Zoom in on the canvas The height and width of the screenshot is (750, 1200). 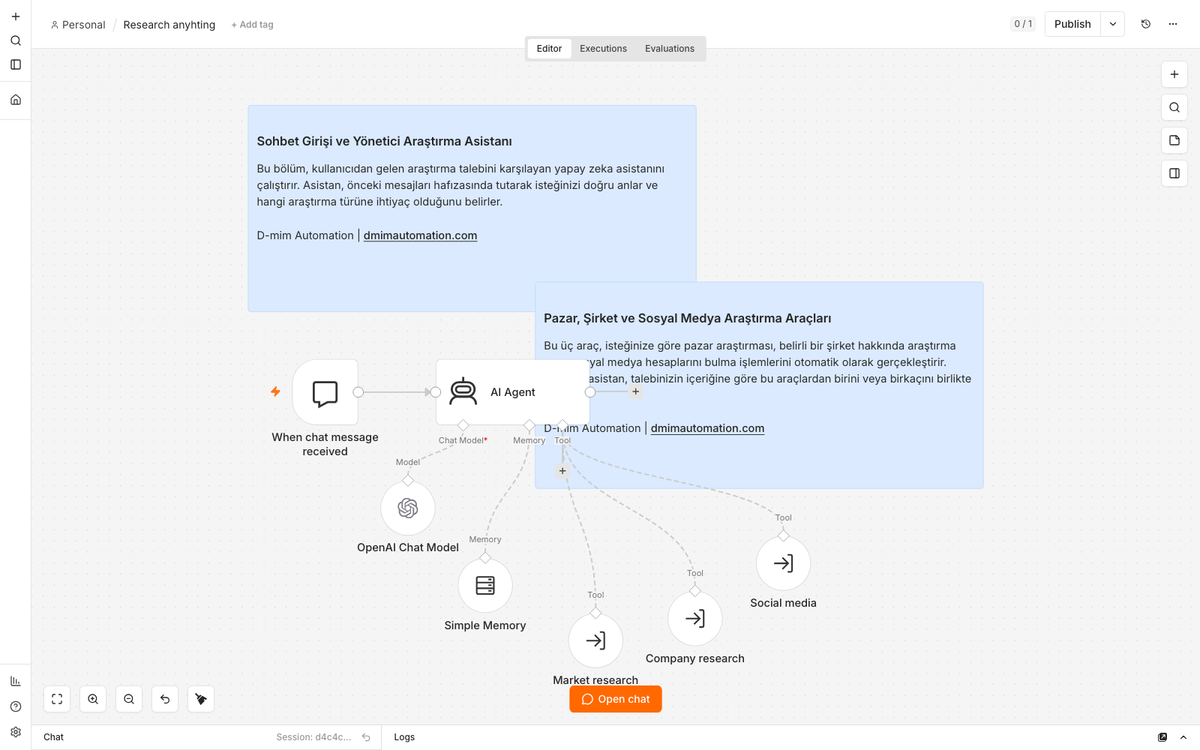click(x=93, y=699)
